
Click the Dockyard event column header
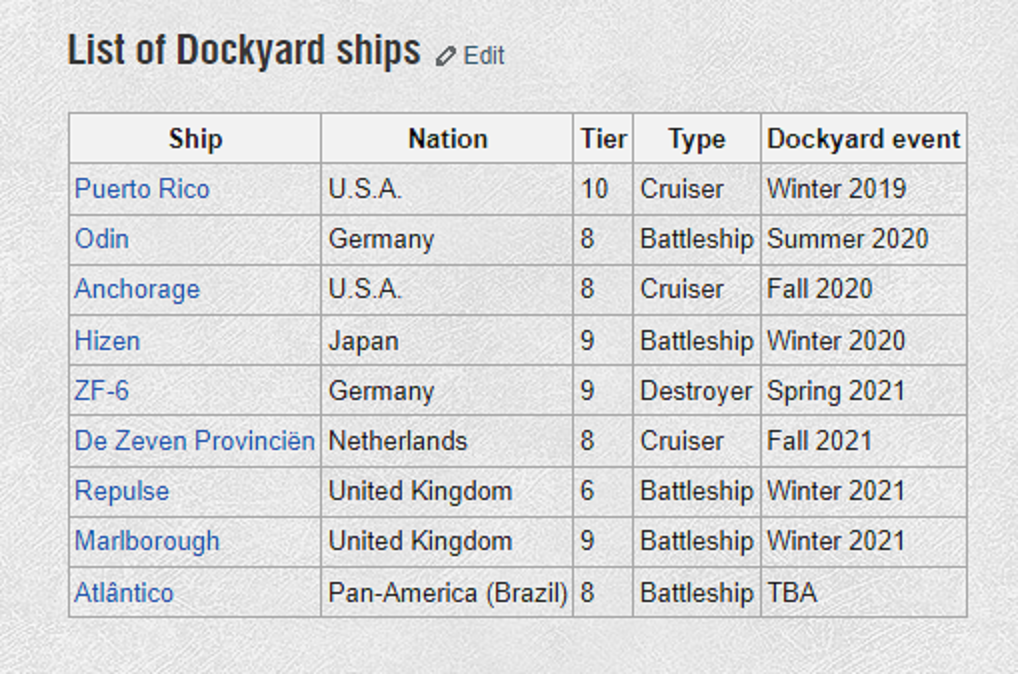pyautogui.click(x=863, y=139)
